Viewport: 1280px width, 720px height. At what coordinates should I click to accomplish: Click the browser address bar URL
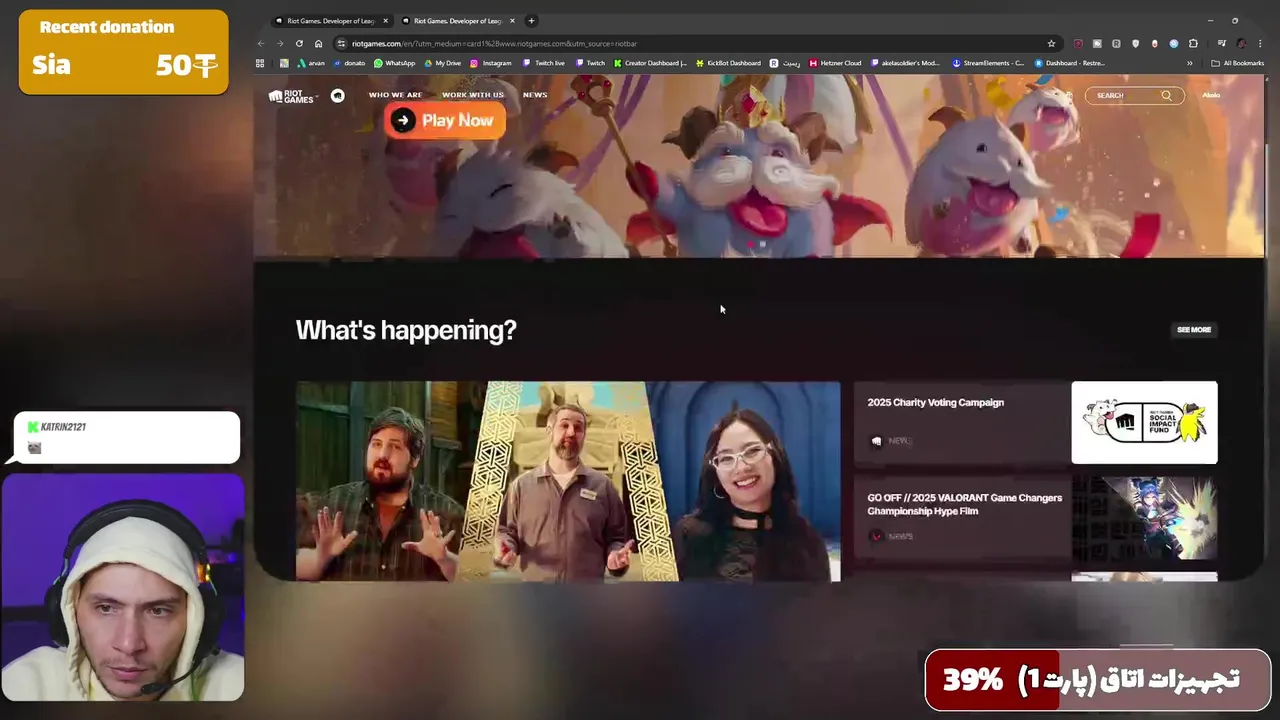coord(494,43)
